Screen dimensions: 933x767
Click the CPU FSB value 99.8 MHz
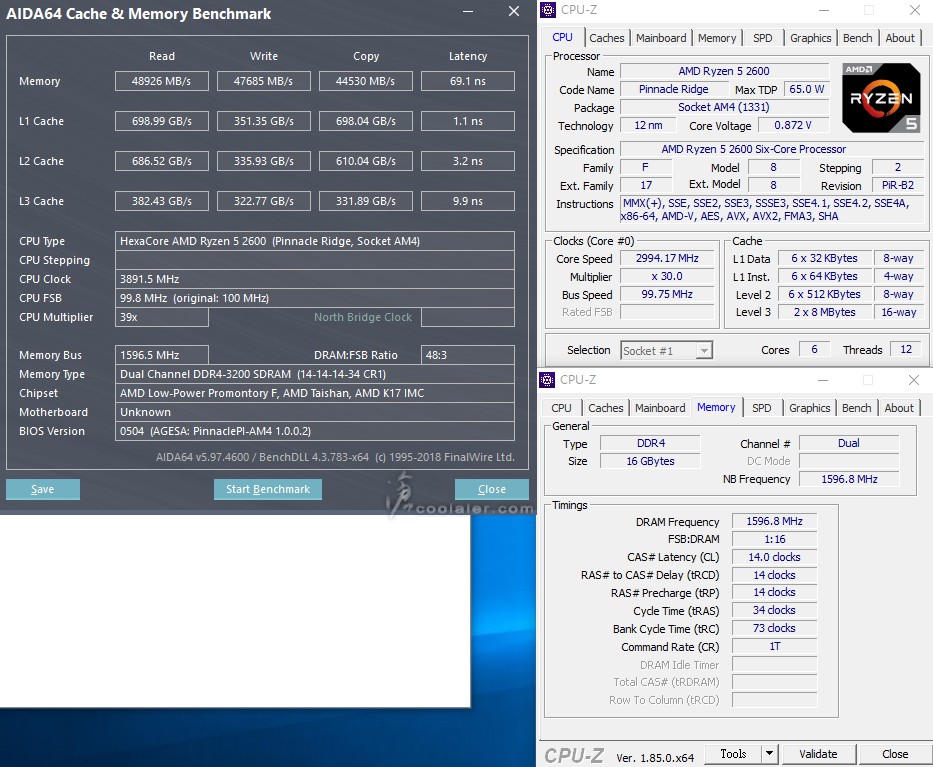[315, 298]
